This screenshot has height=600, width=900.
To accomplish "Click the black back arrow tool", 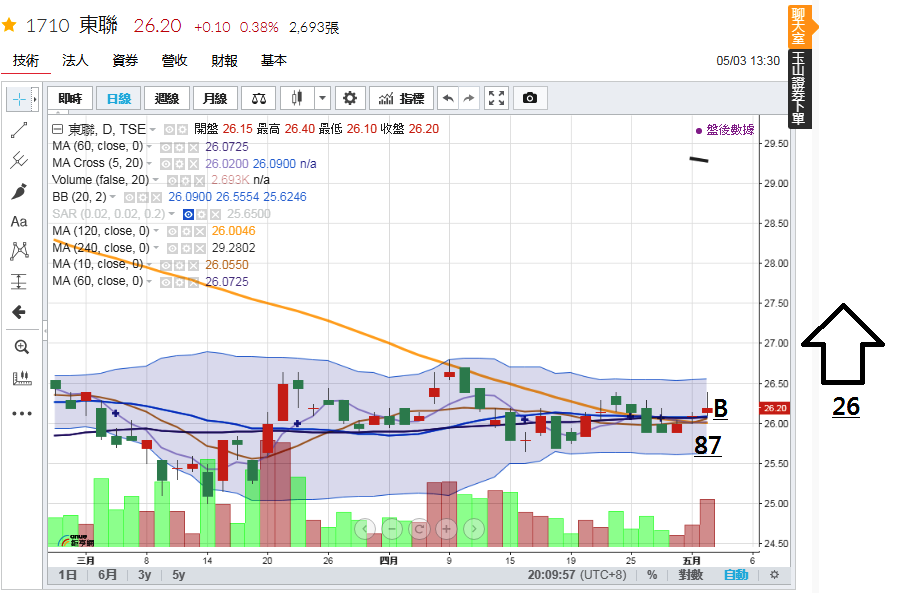I will coord(19,312).
